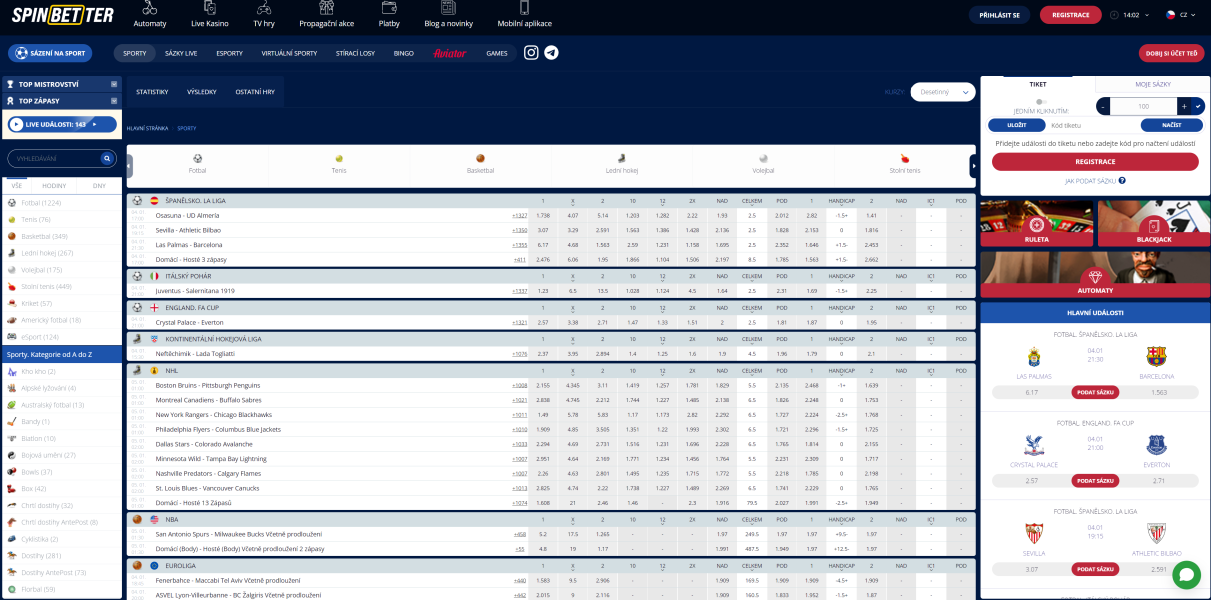Toggle the Jedním kliknutím one-click switch
Image resolution: width=1211 pixels, height=600 pixels.
[x=1041, y=102]
